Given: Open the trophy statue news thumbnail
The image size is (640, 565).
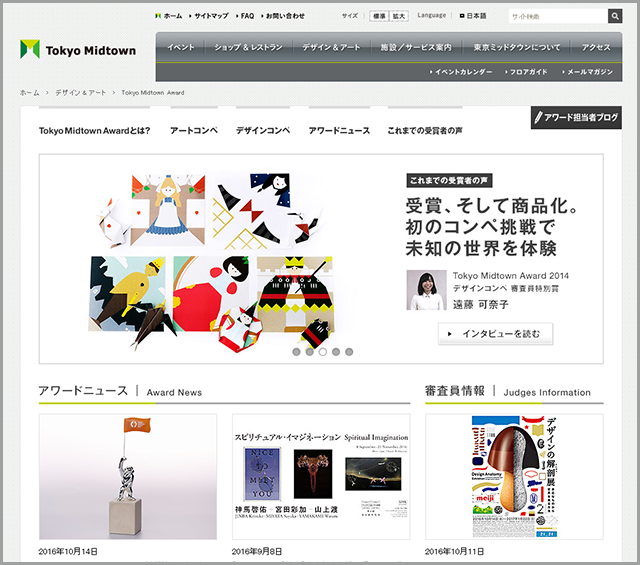Looking at the screenshot, I should click(128, 476).
